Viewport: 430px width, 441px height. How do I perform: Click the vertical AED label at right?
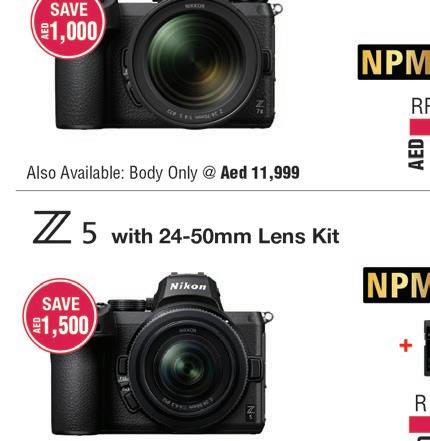416,154
